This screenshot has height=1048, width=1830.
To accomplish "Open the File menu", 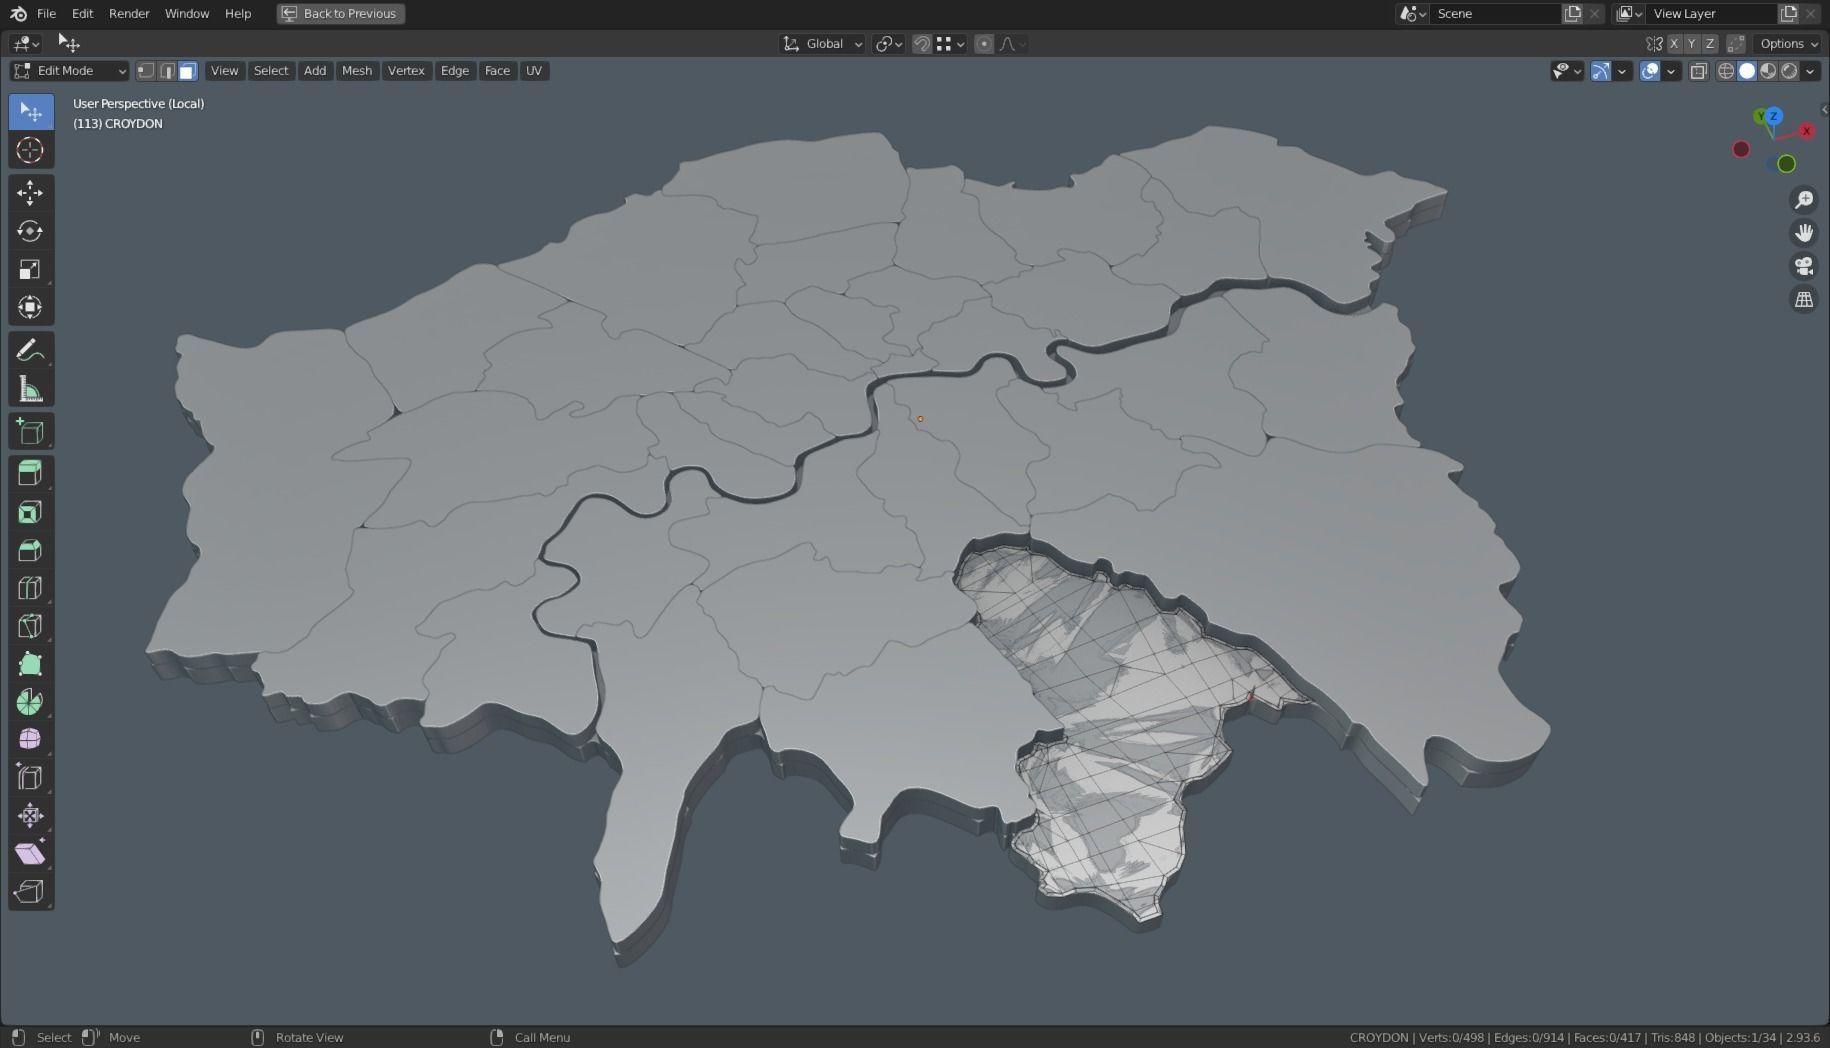I will [x=46, y=13].
